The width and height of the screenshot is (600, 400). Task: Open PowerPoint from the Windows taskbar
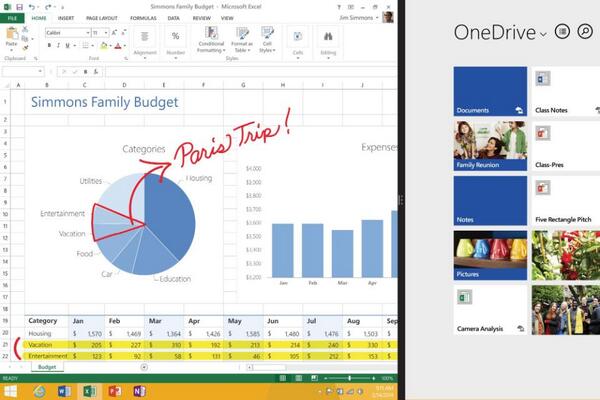(115, 391)
